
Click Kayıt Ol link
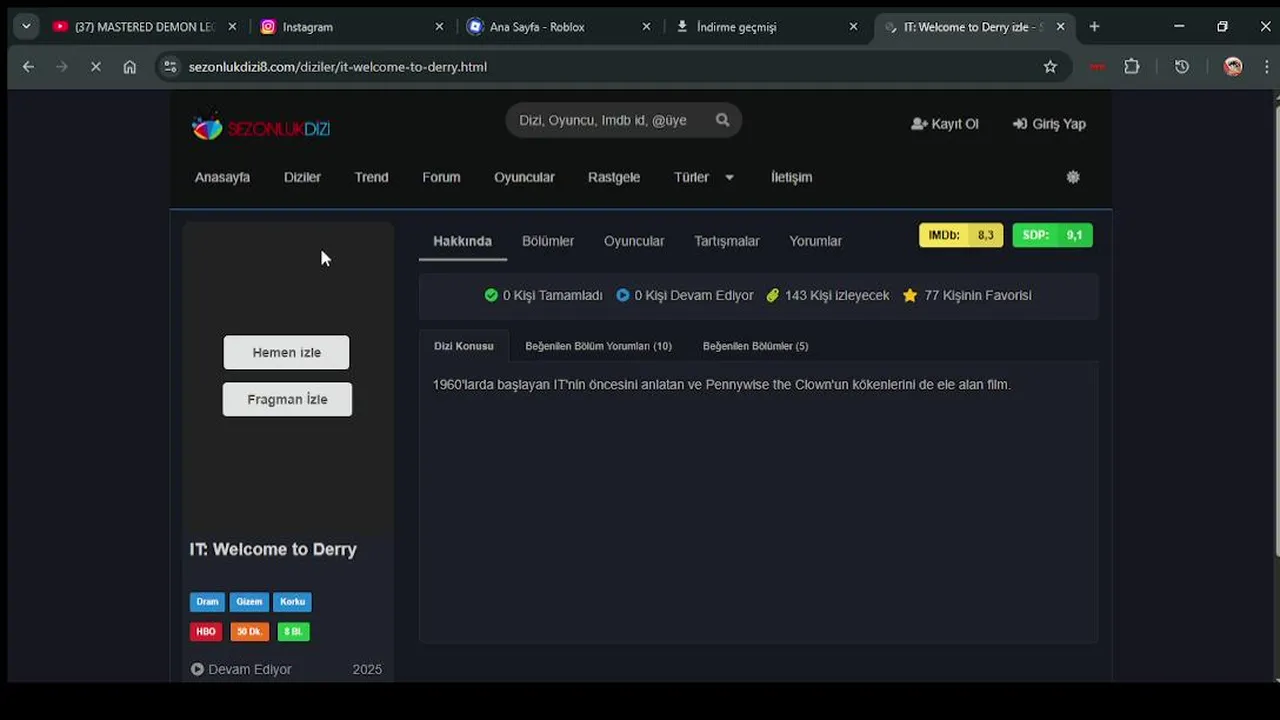pos(945,124)
